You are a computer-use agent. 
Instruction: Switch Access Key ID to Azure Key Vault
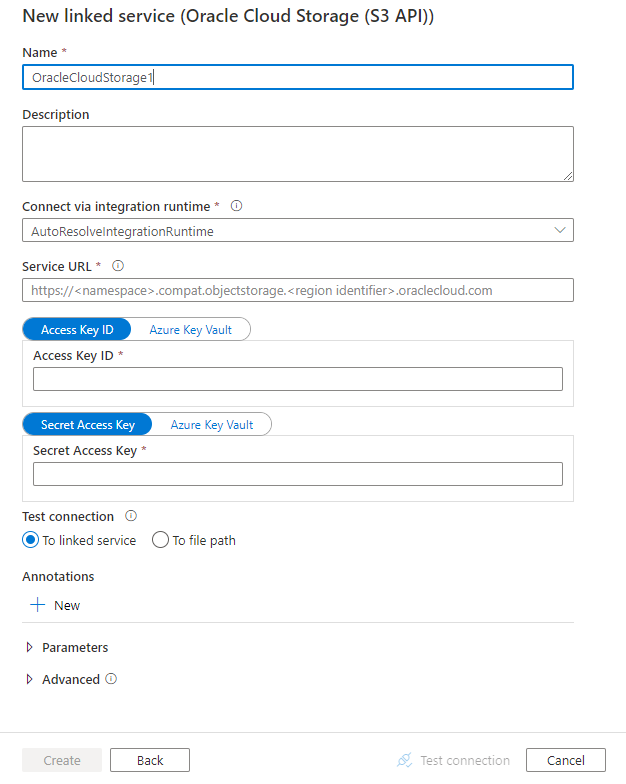click(191, 329)
